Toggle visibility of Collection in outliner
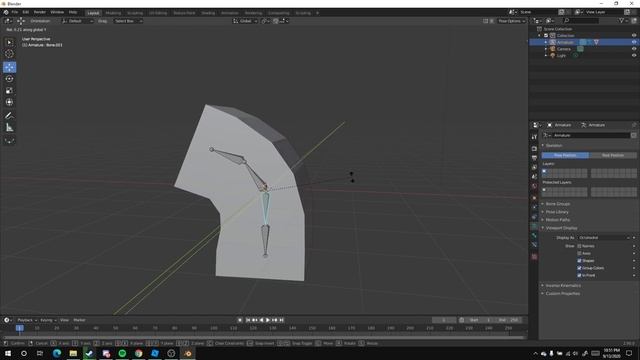640x360 pixels. [x=634, y=36]
